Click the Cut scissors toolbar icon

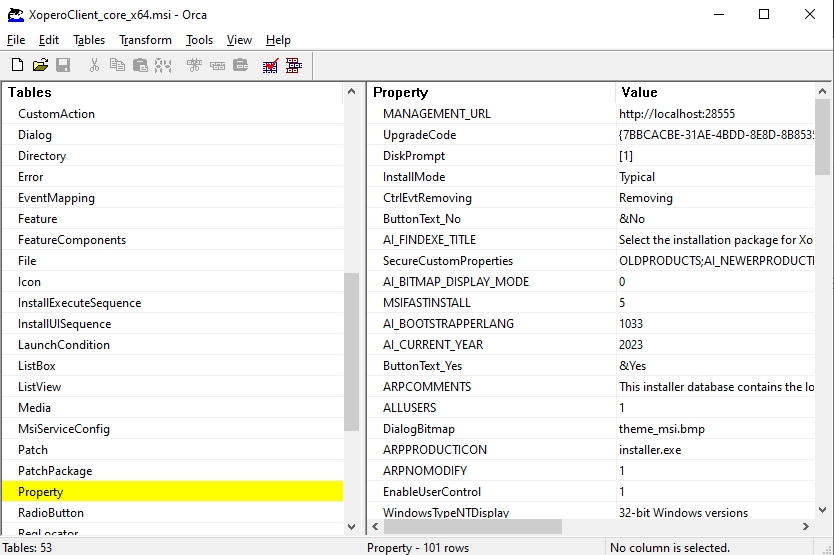click(94, 66)
